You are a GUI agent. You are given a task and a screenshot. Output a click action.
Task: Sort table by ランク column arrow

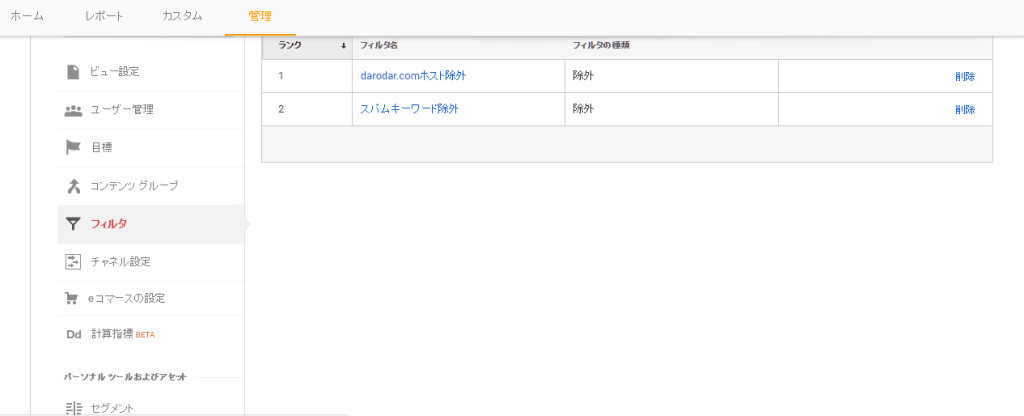tap(344, 46)
